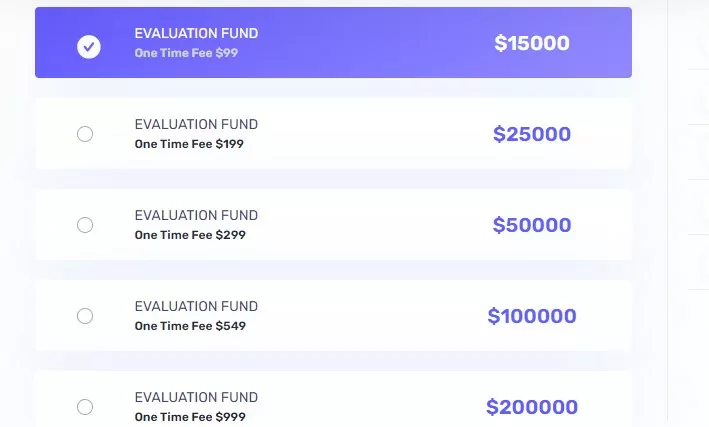Viewport: 709px width, 427px height.
Task: Click the $100000 price label
Action: [532, 316]
